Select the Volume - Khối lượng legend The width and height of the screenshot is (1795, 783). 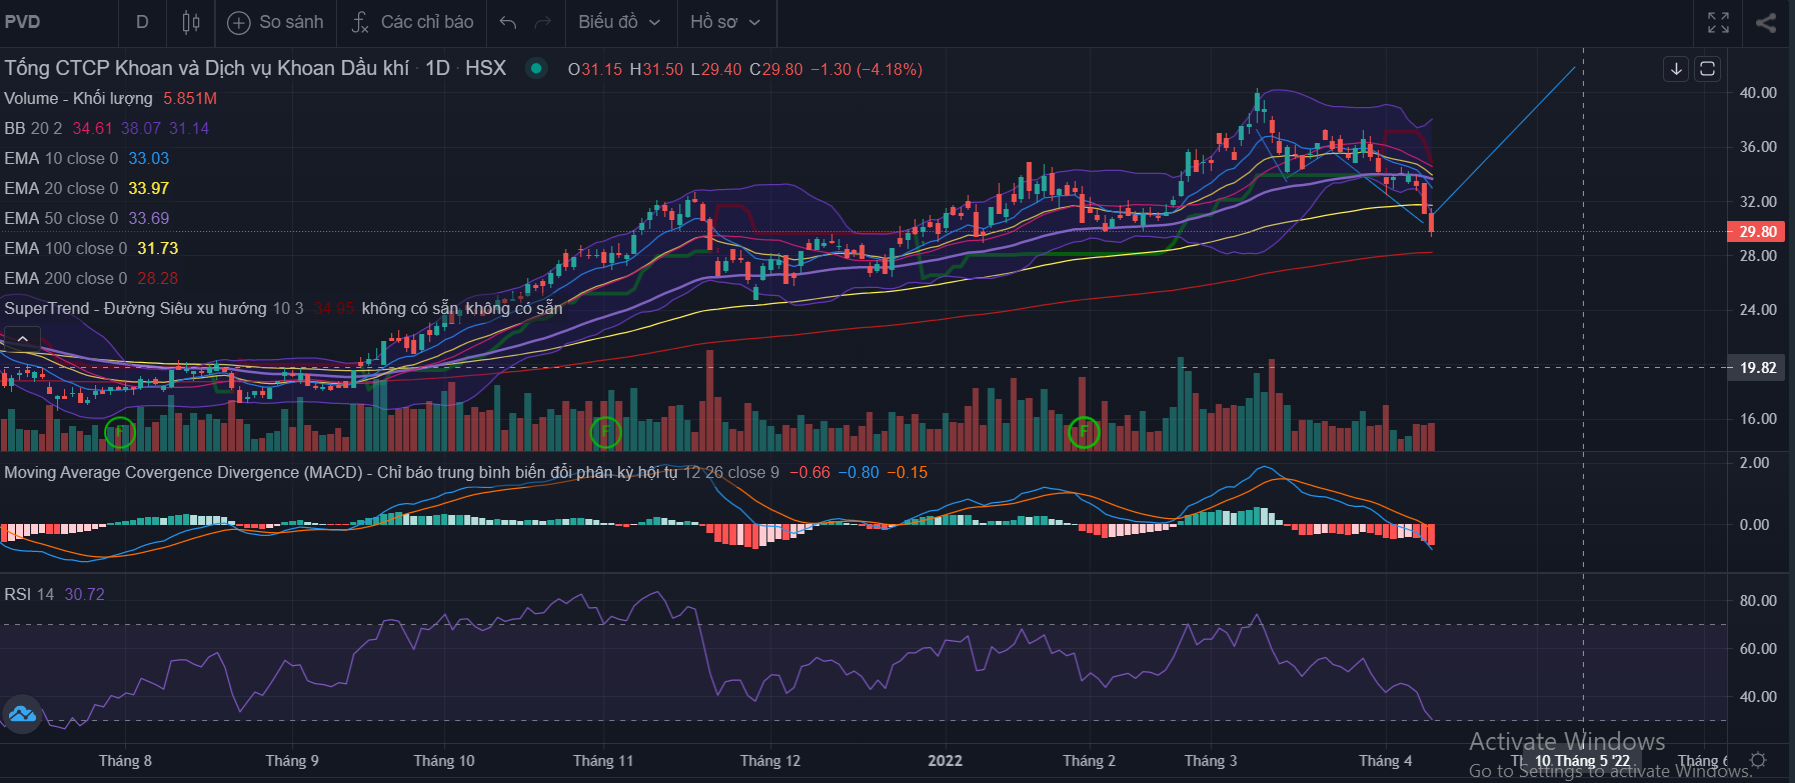78,98
